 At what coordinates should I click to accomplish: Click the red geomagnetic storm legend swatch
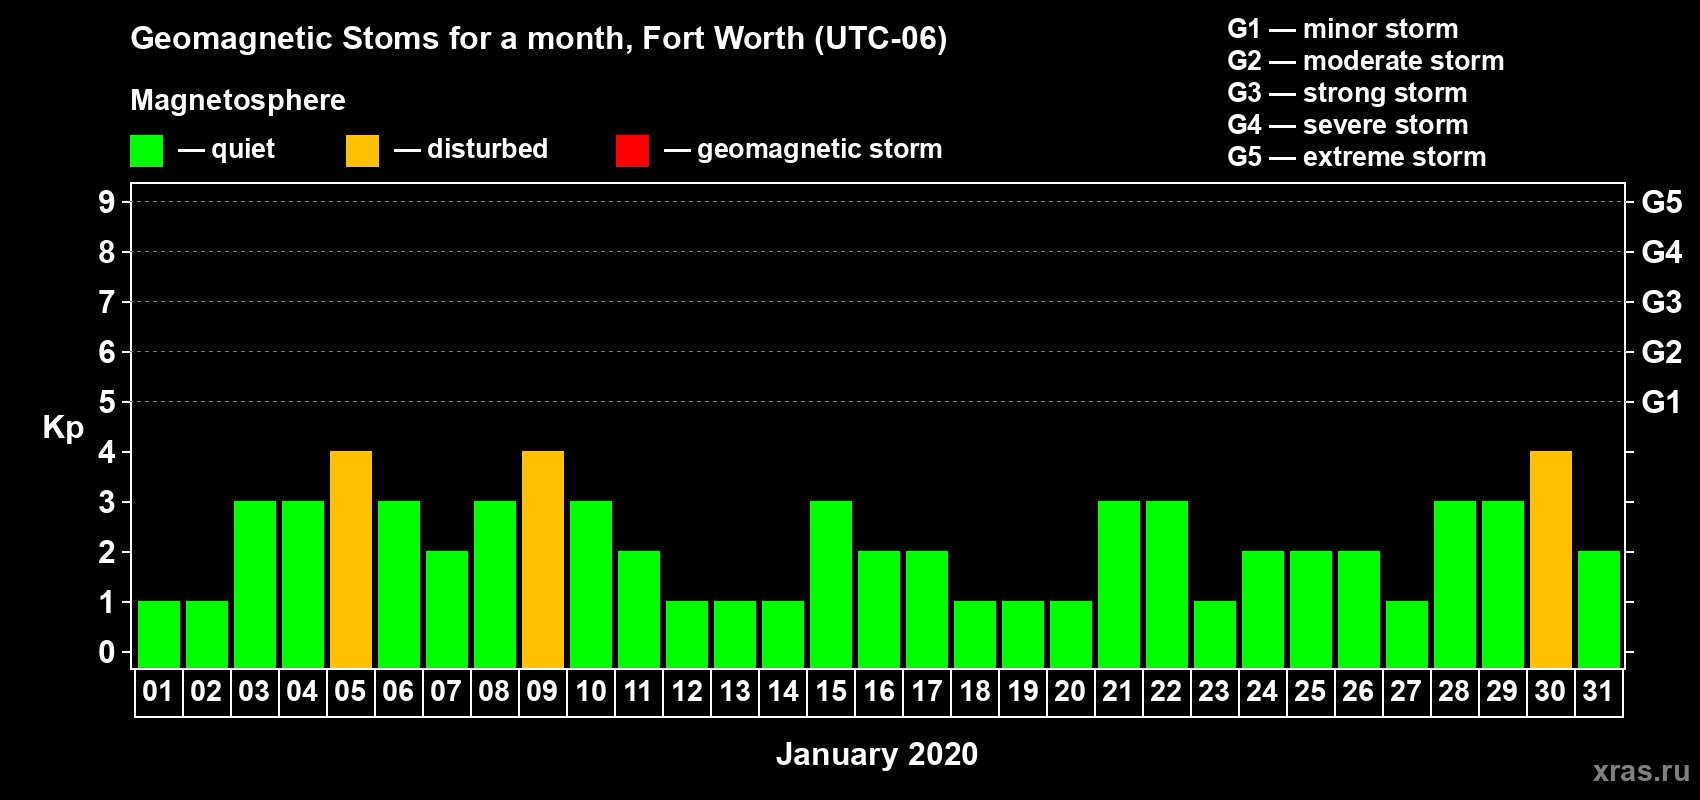coord(633,151)
